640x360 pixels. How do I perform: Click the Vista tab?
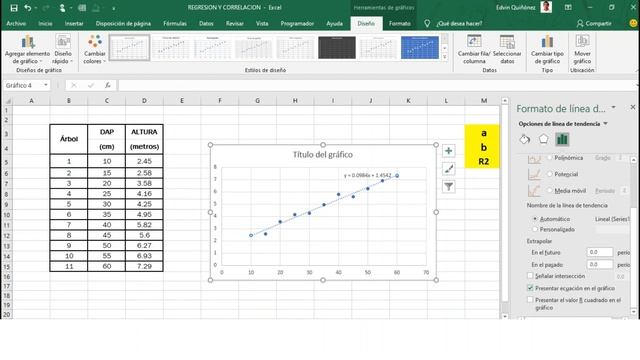(x=262, y=24)
